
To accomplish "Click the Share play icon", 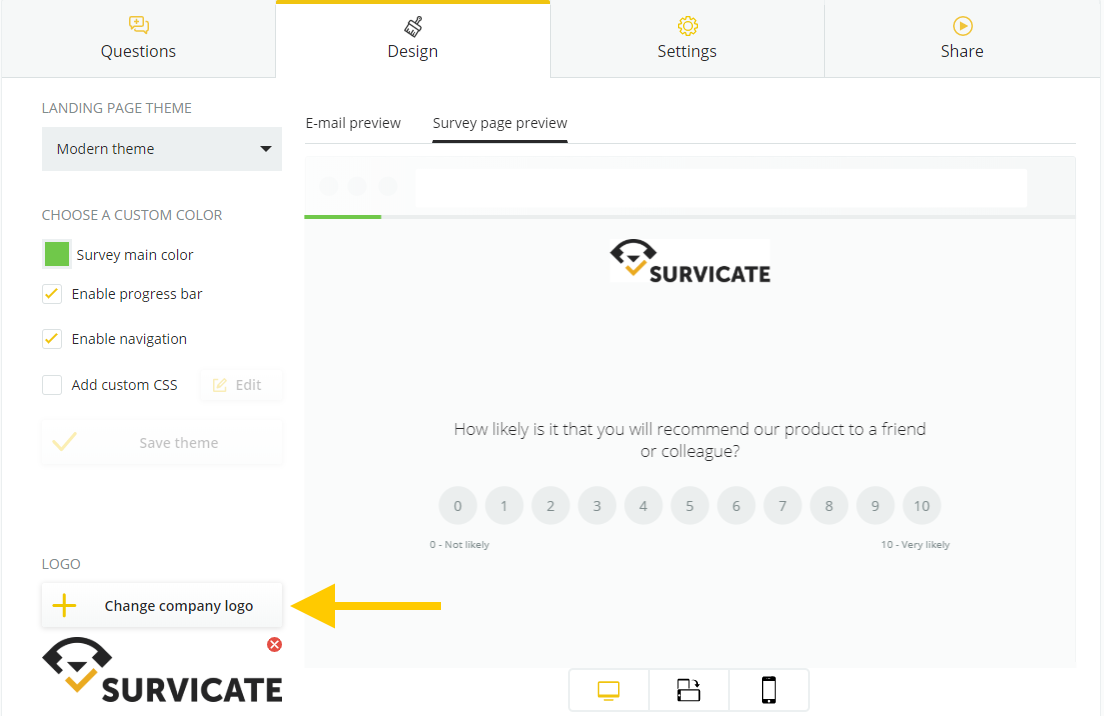I will coord(962,26).
